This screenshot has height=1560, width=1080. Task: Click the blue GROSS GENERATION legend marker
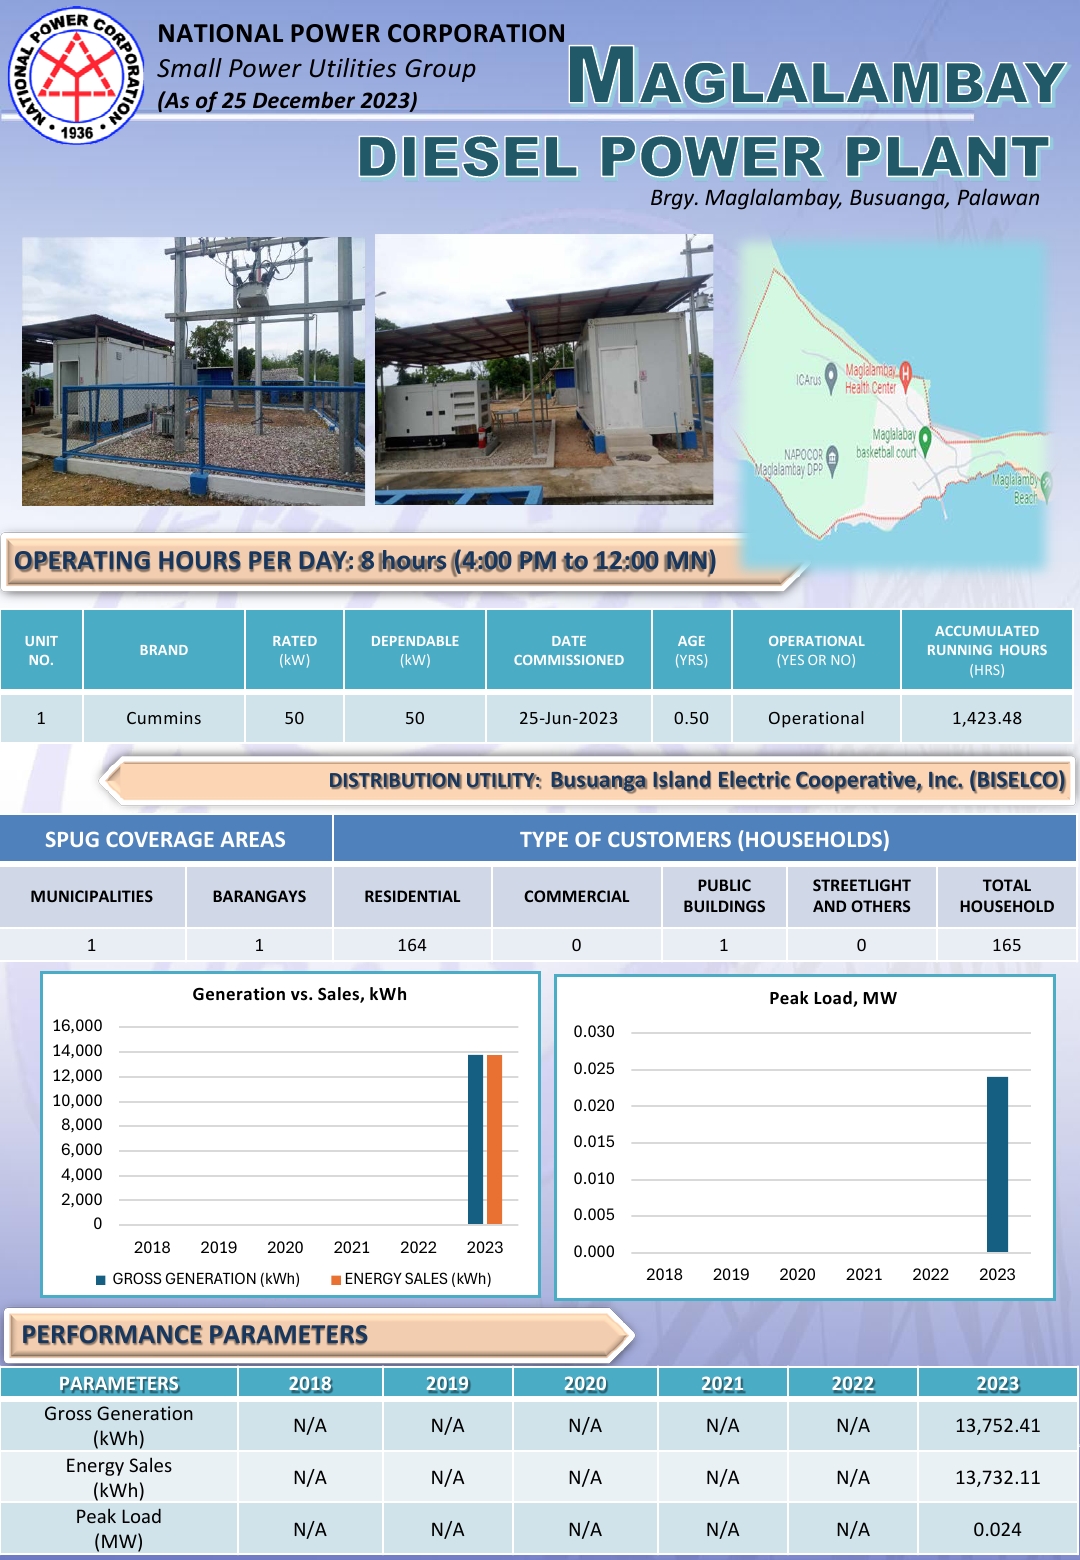pos(101,1279)
